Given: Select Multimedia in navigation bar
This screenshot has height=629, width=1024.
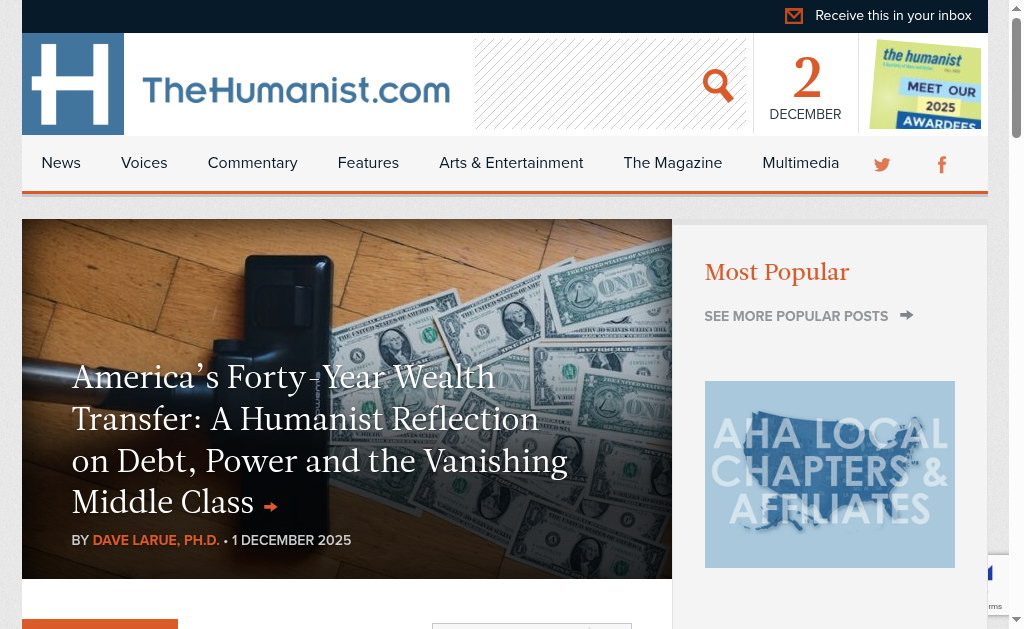Looking at the screenshot, I should 801,163.
